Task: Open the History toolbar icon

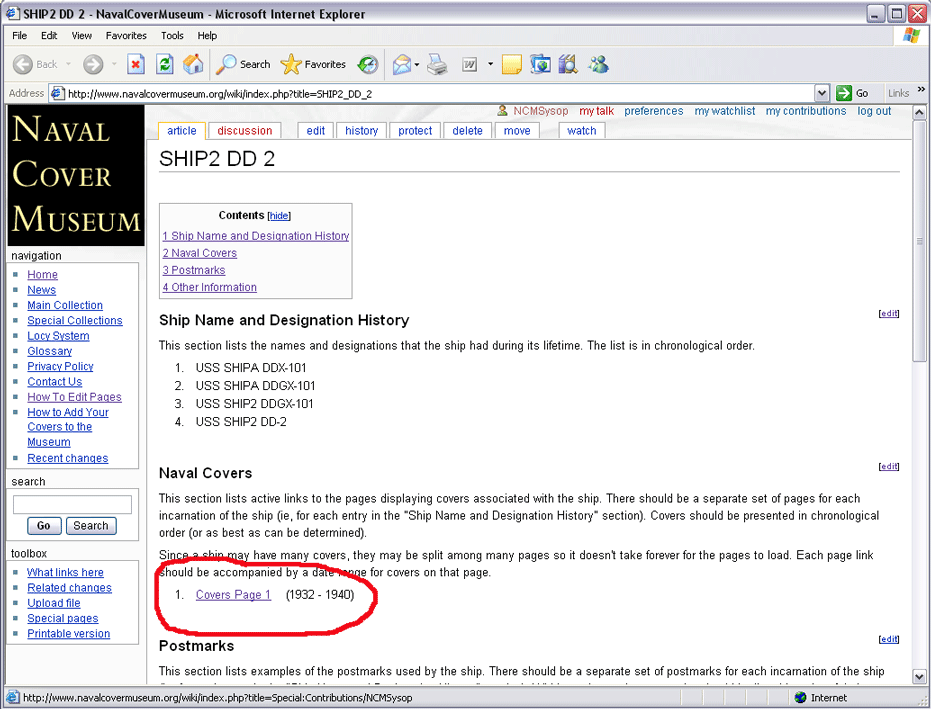Action: [368, 65]
